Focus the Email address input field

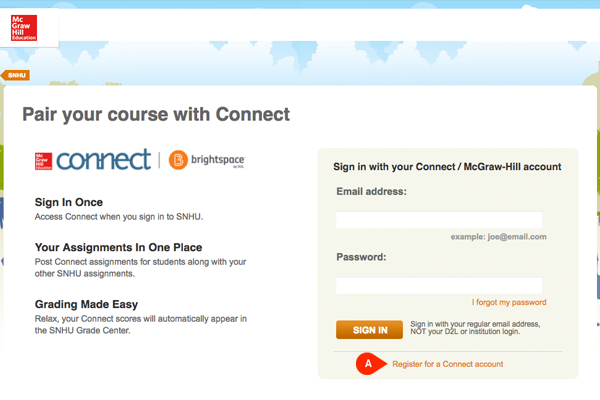[439, 220]
